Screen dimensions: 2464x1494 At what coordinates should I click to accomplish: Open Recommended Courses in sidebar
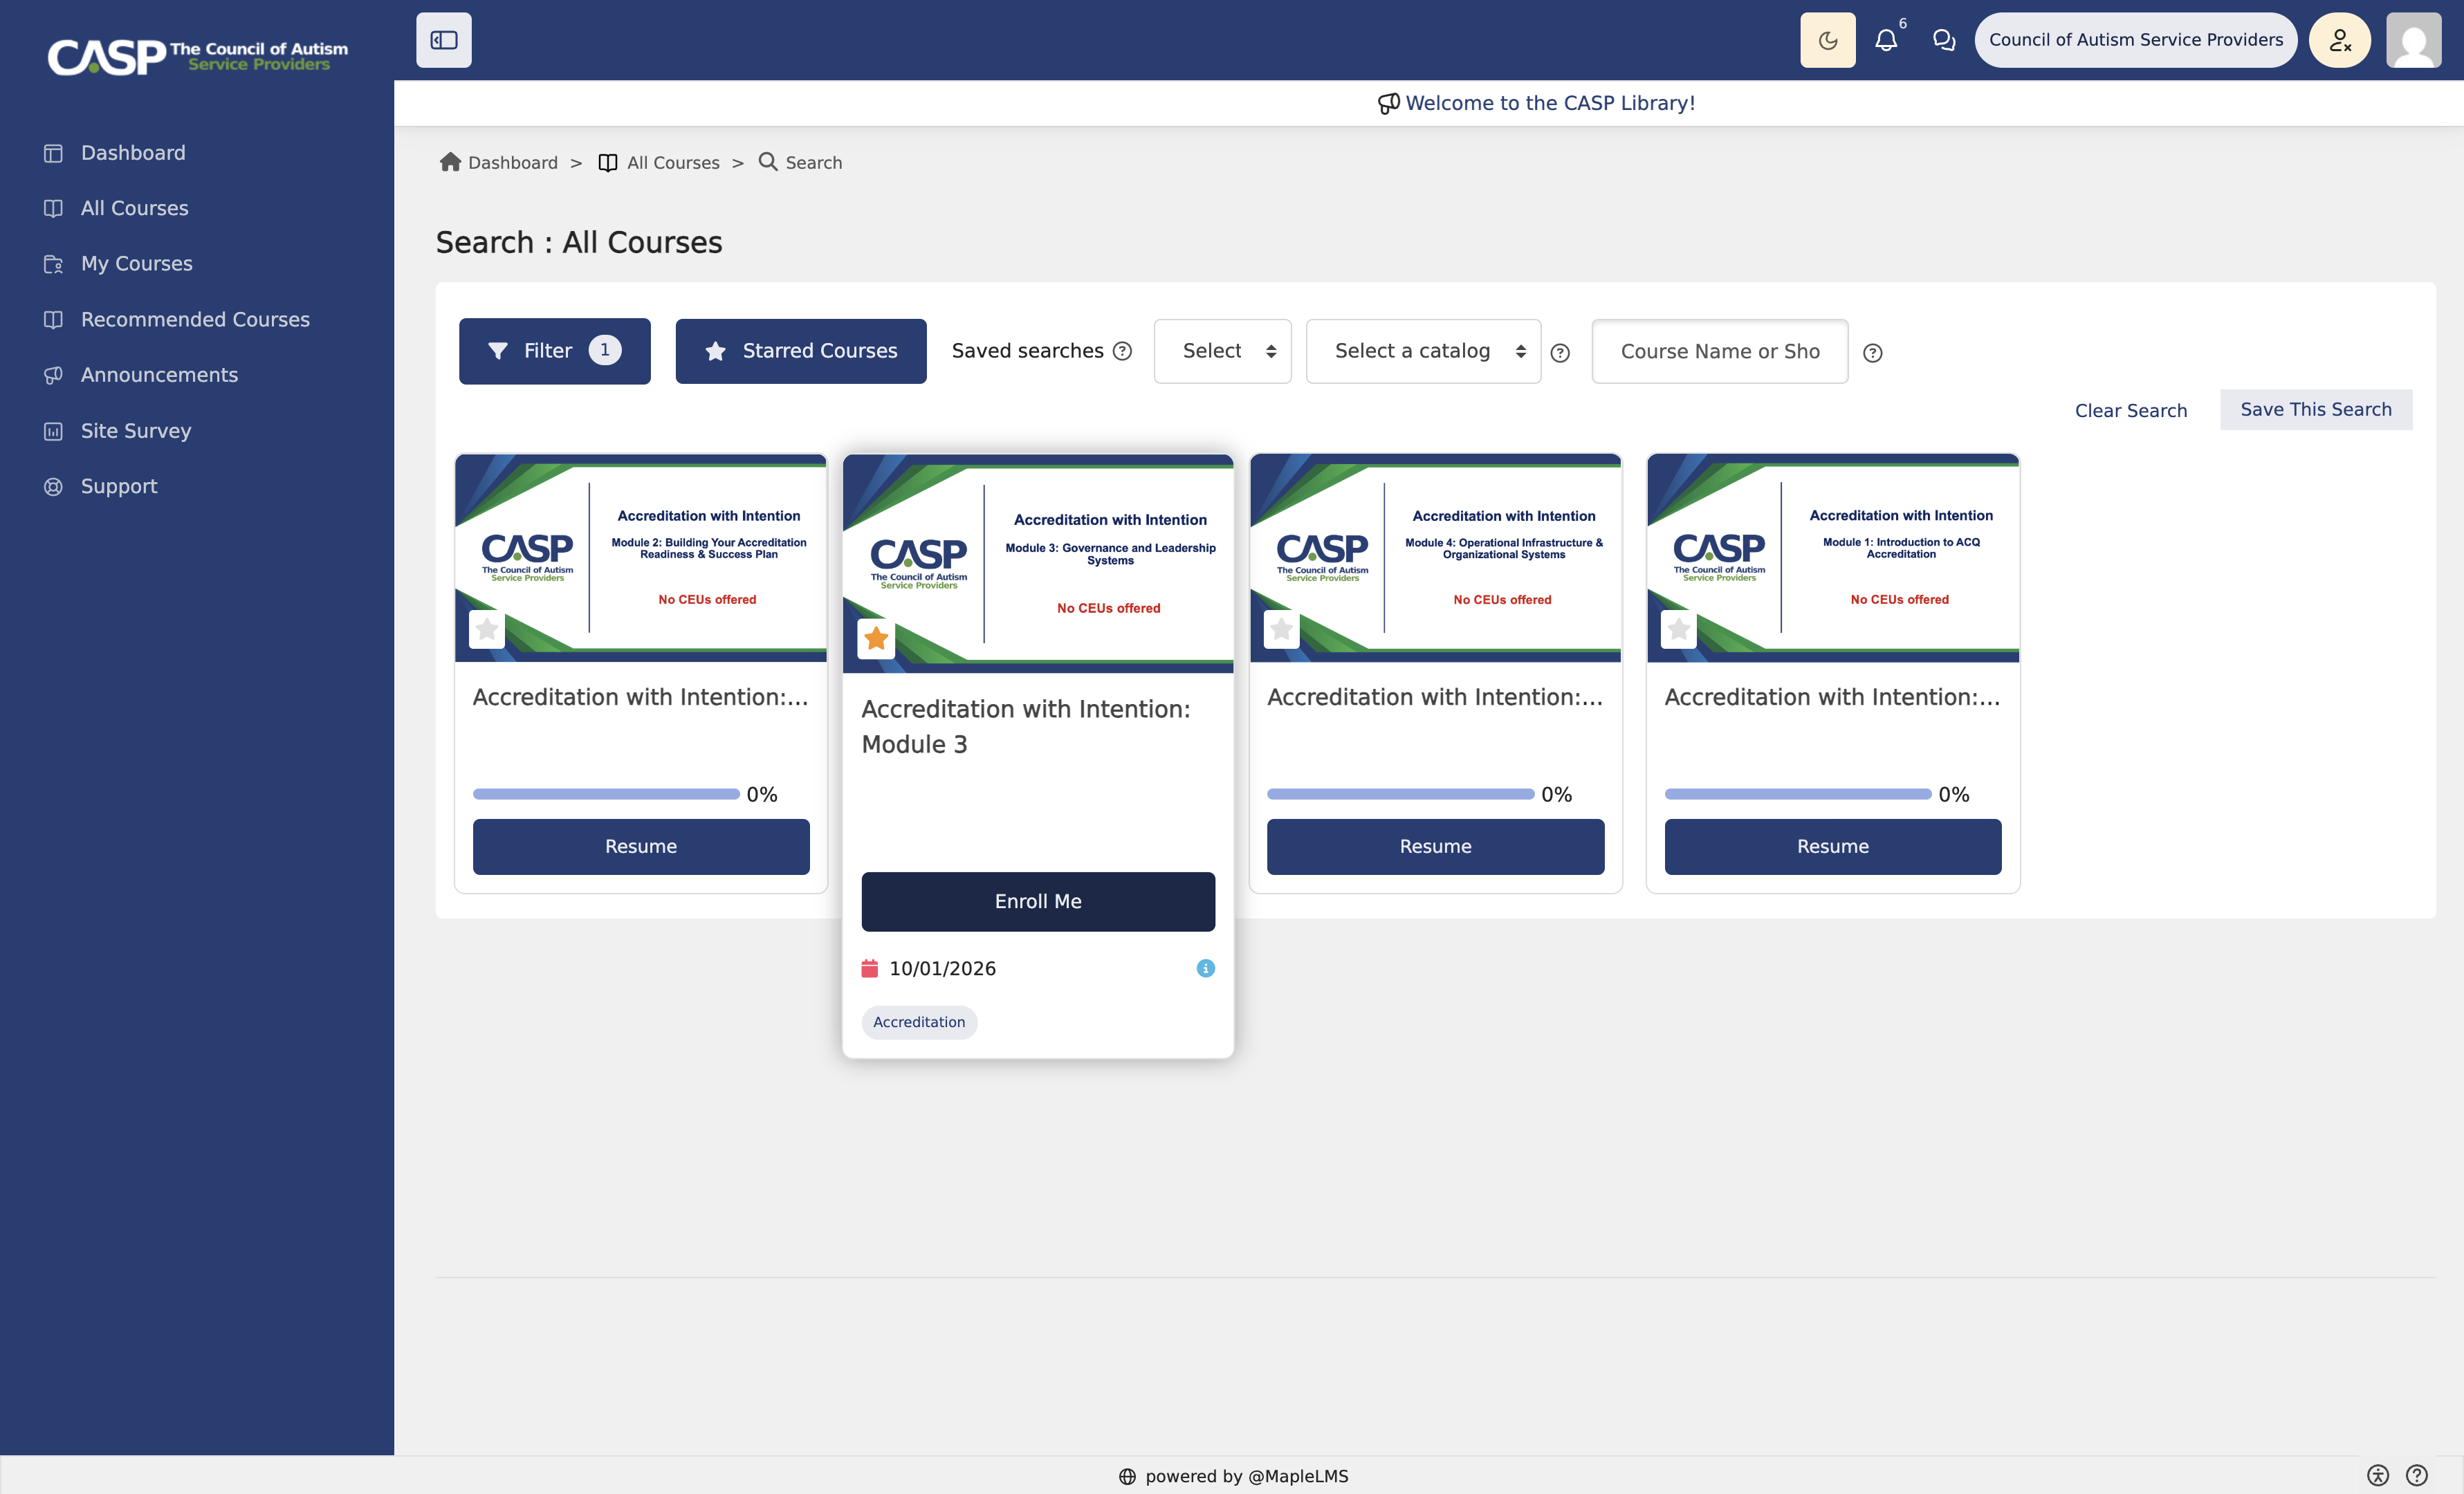(195, 319)
